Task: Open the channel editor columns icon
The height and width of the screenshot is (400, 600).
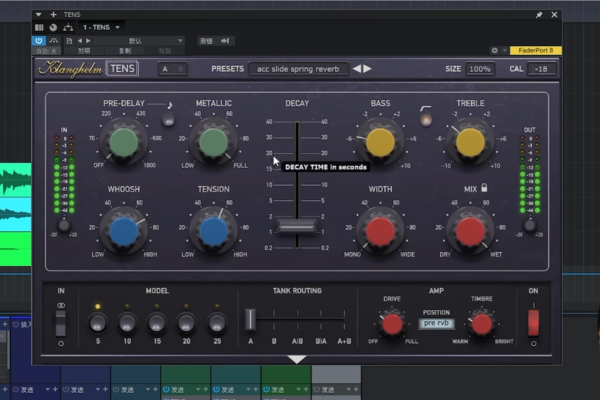Action: (39, 27)
